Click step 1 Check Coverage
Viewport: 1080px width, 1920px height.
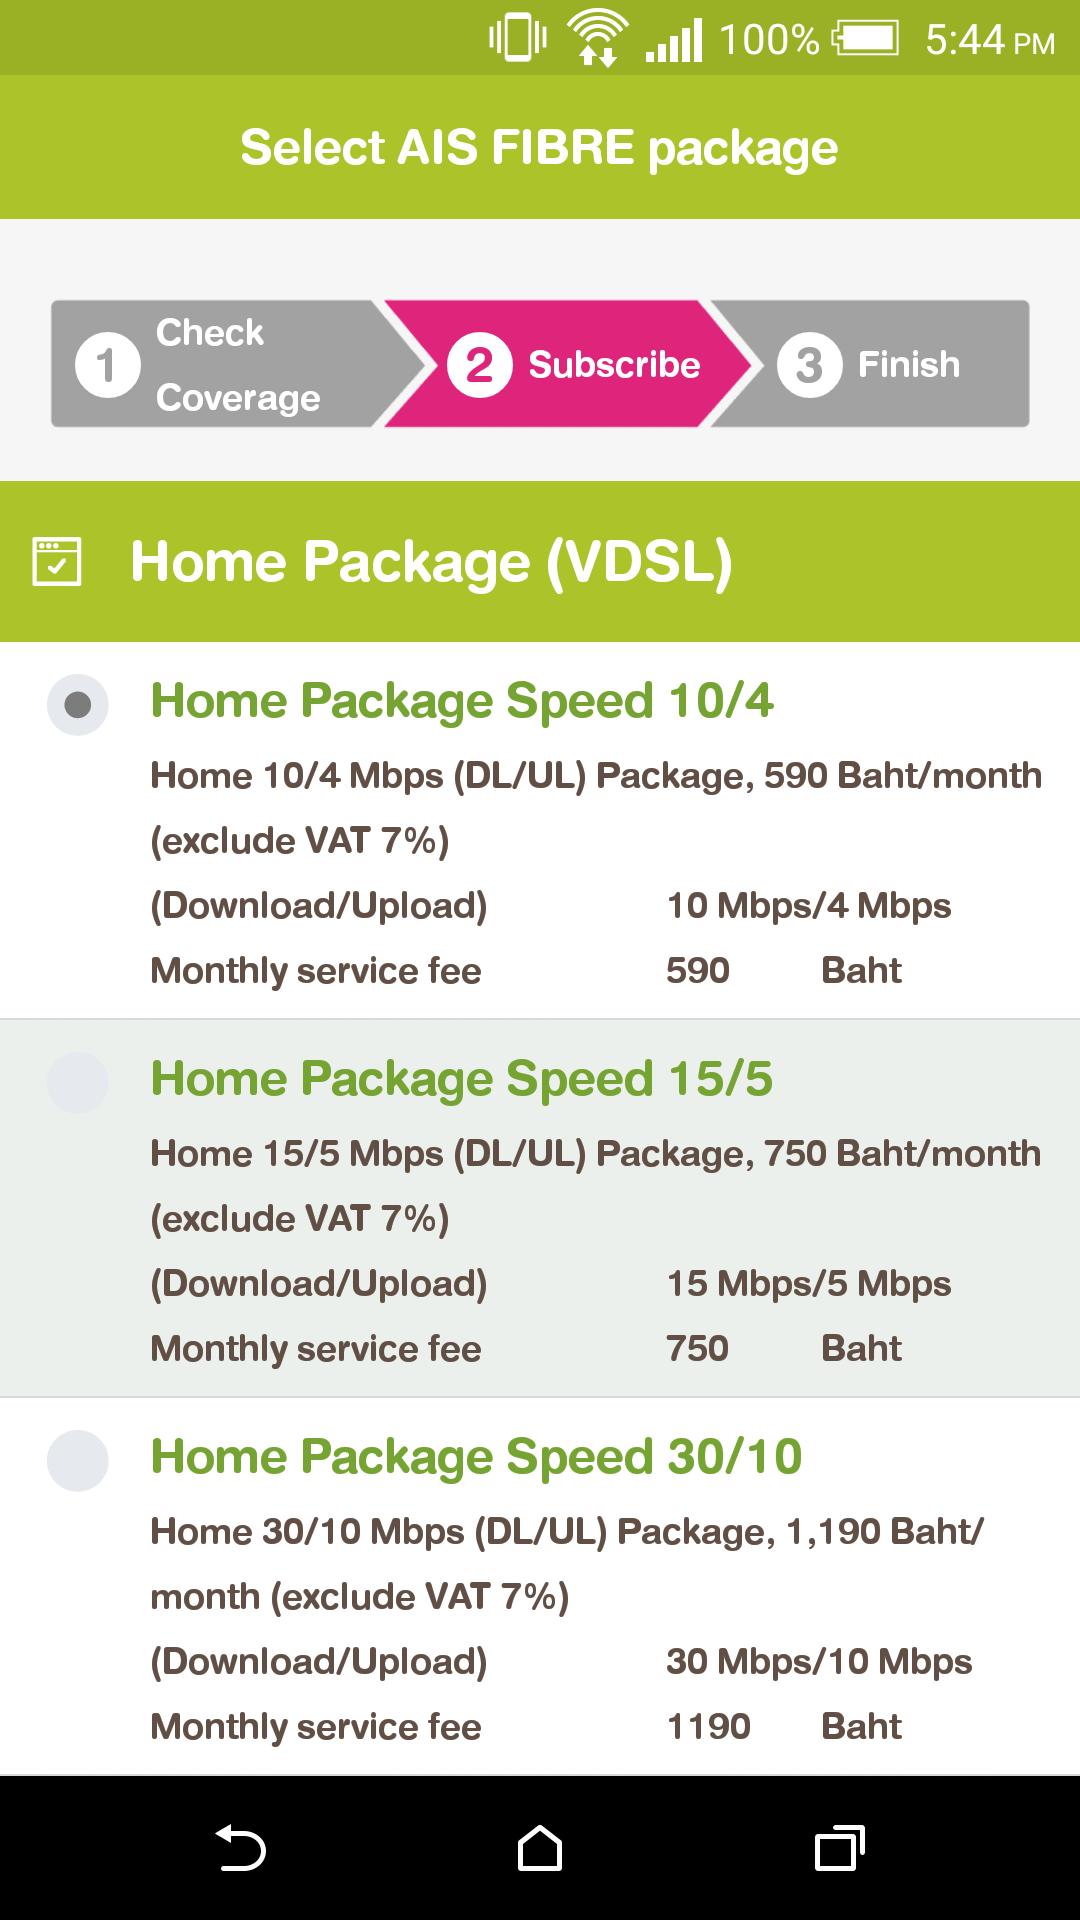(x=210, y=363)
